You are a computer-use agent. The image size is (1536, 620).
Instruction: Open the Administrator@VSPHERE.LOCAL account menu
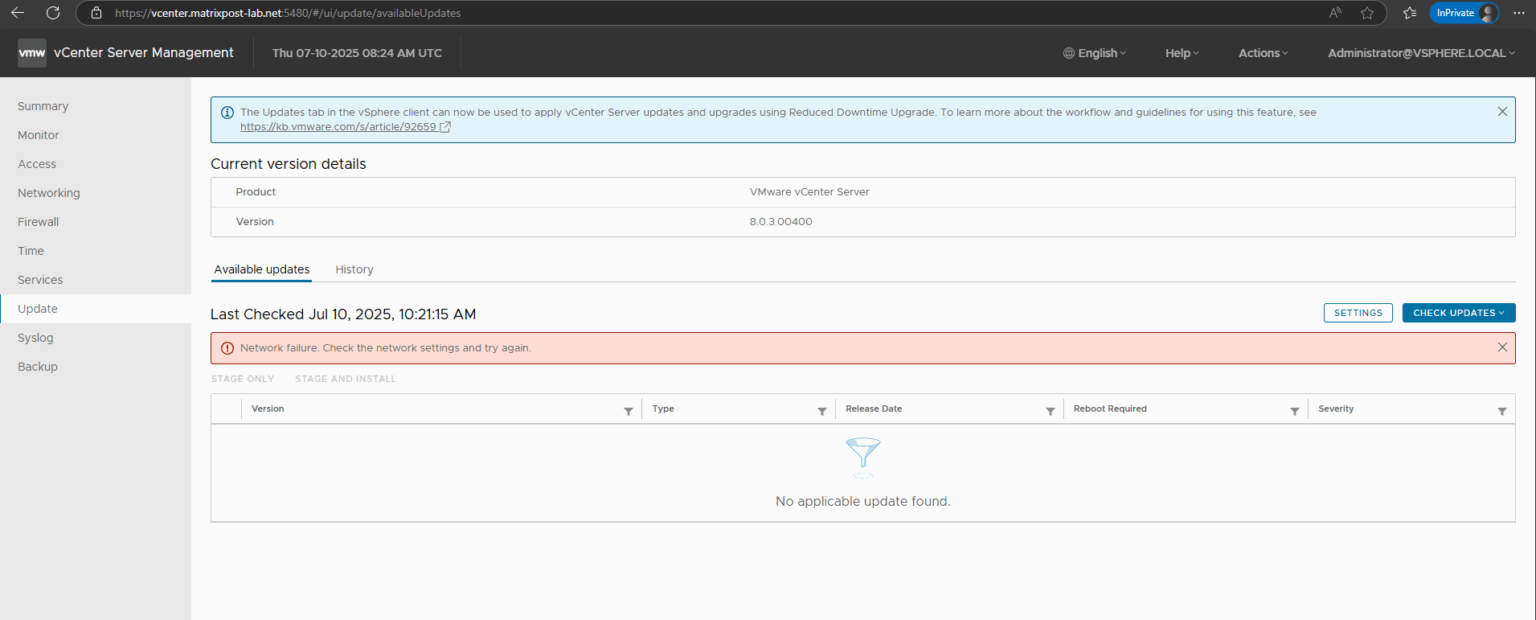click(x=1420, y=52)
